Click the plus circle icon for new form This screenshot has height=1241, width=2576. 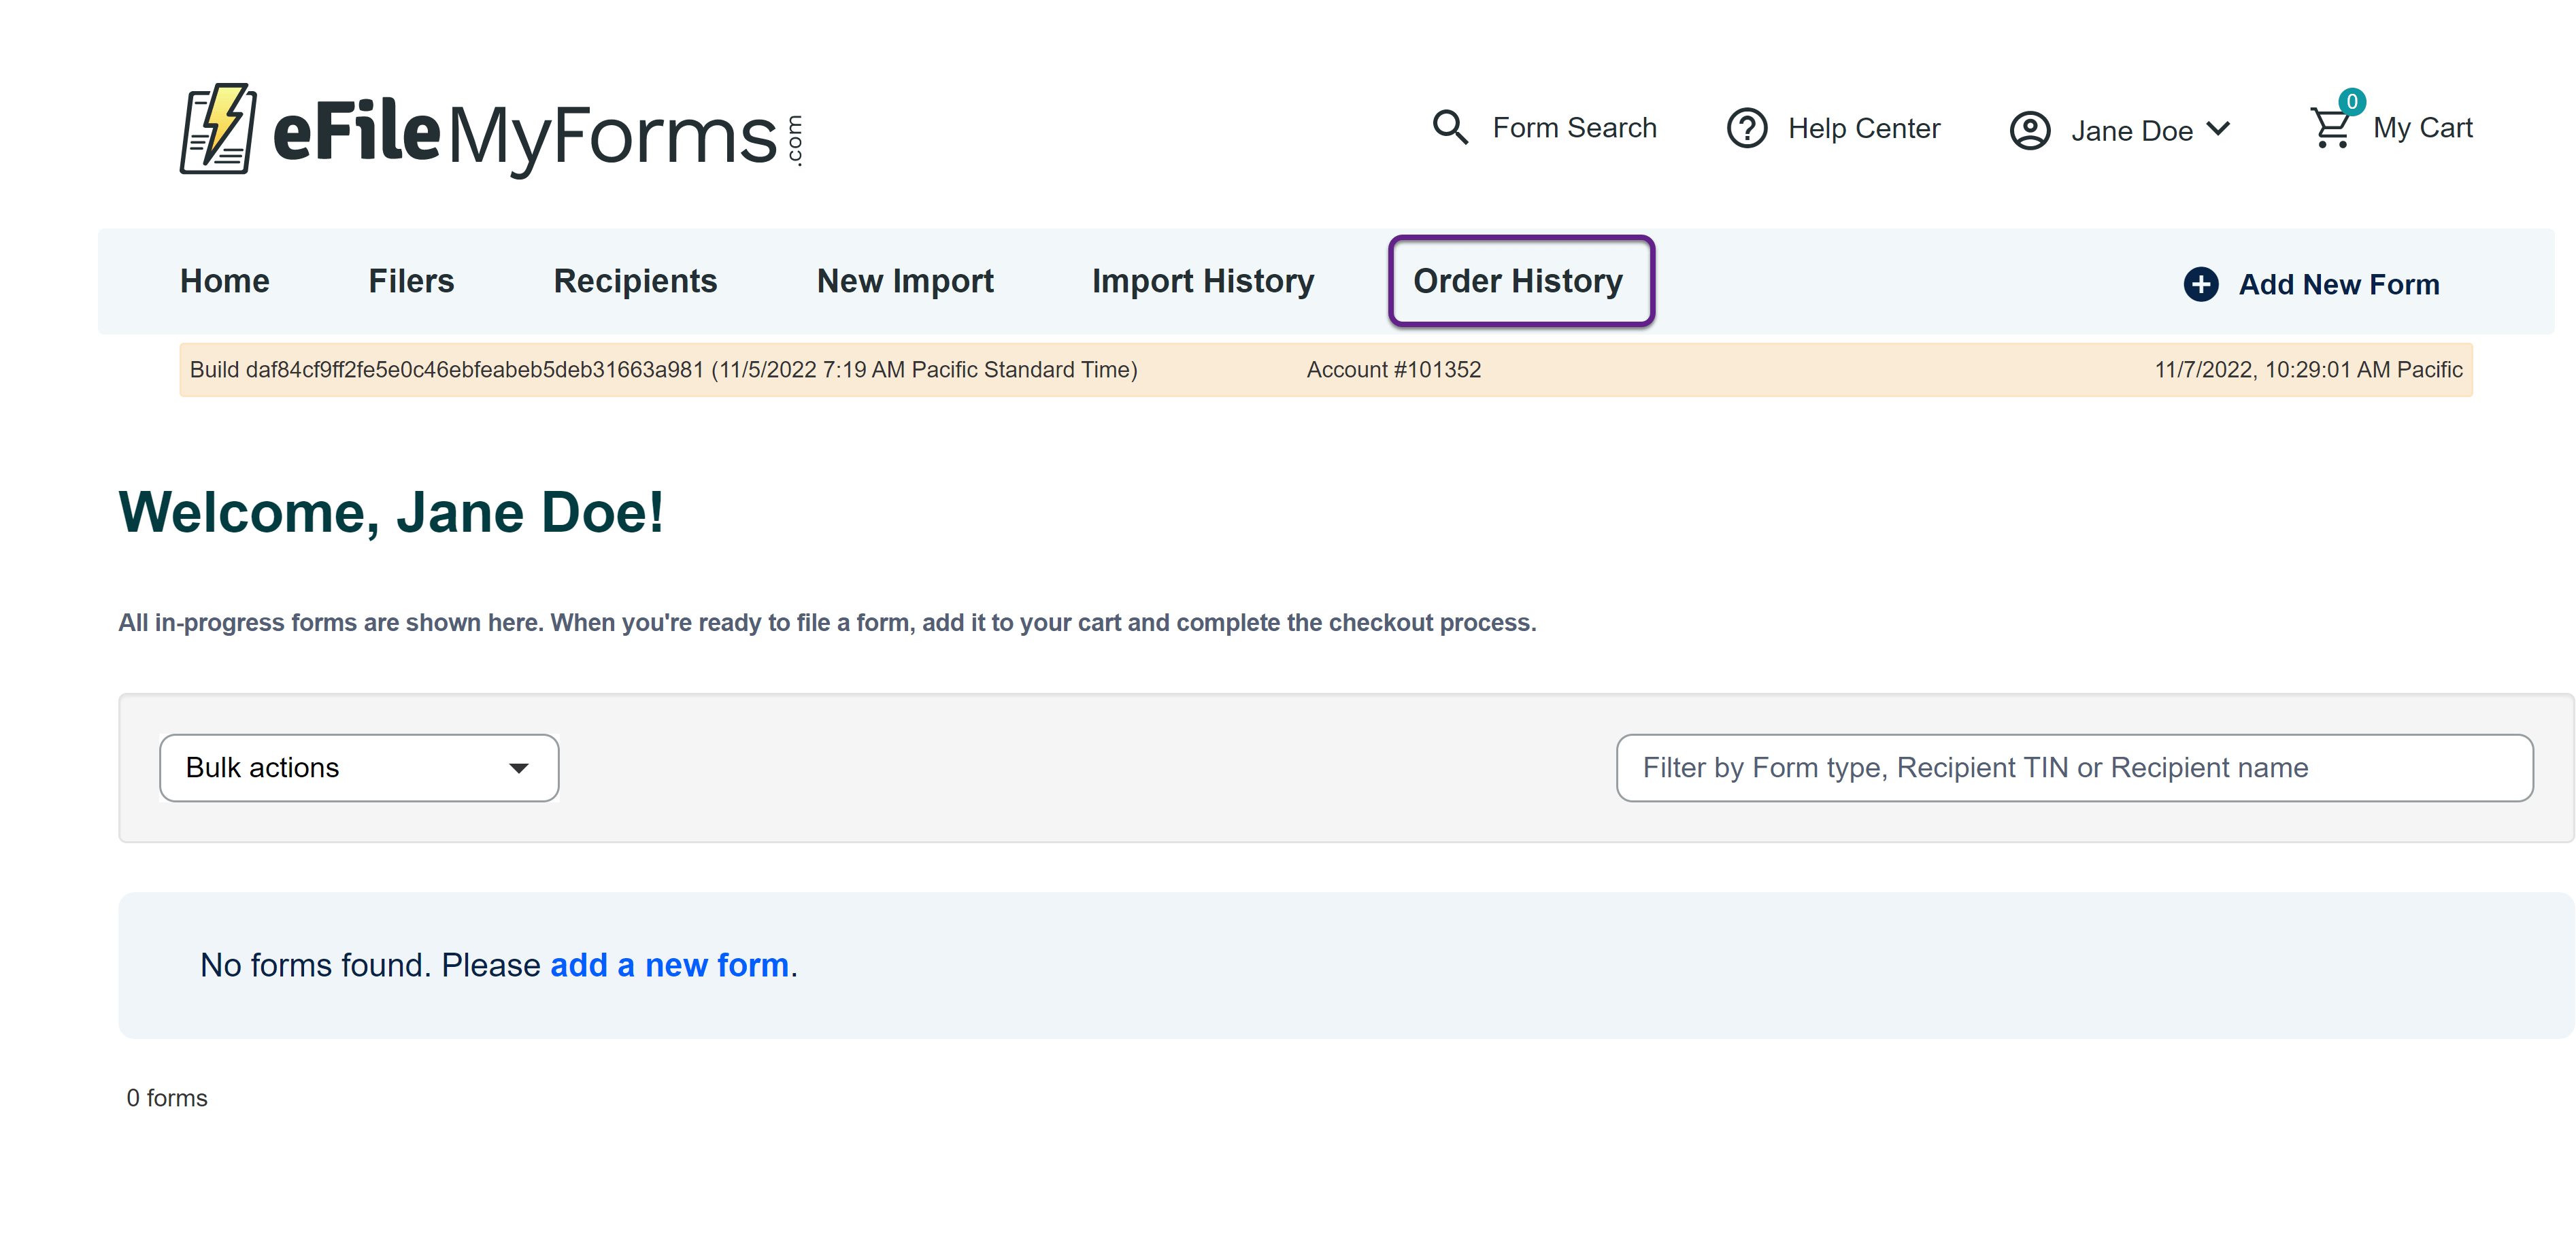(2200, 284)
